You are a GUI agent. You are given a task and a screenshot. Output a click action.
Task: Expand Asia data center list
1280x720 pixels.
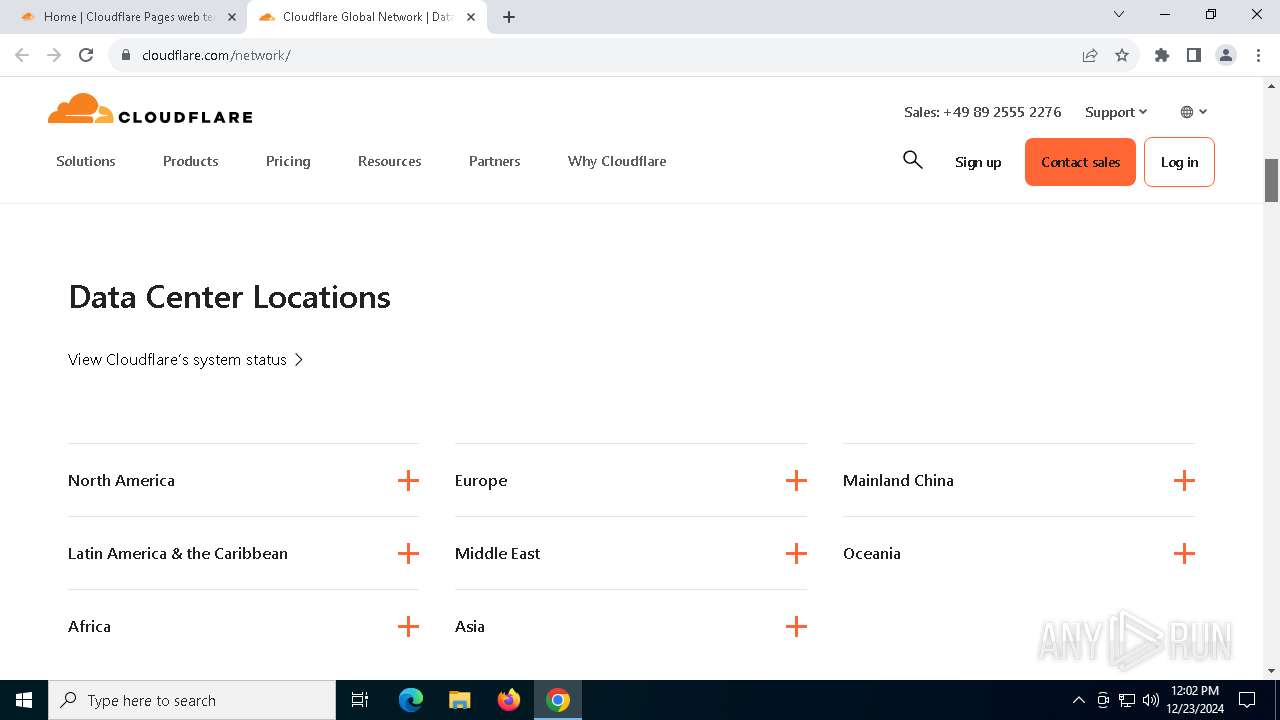point(631,627)
